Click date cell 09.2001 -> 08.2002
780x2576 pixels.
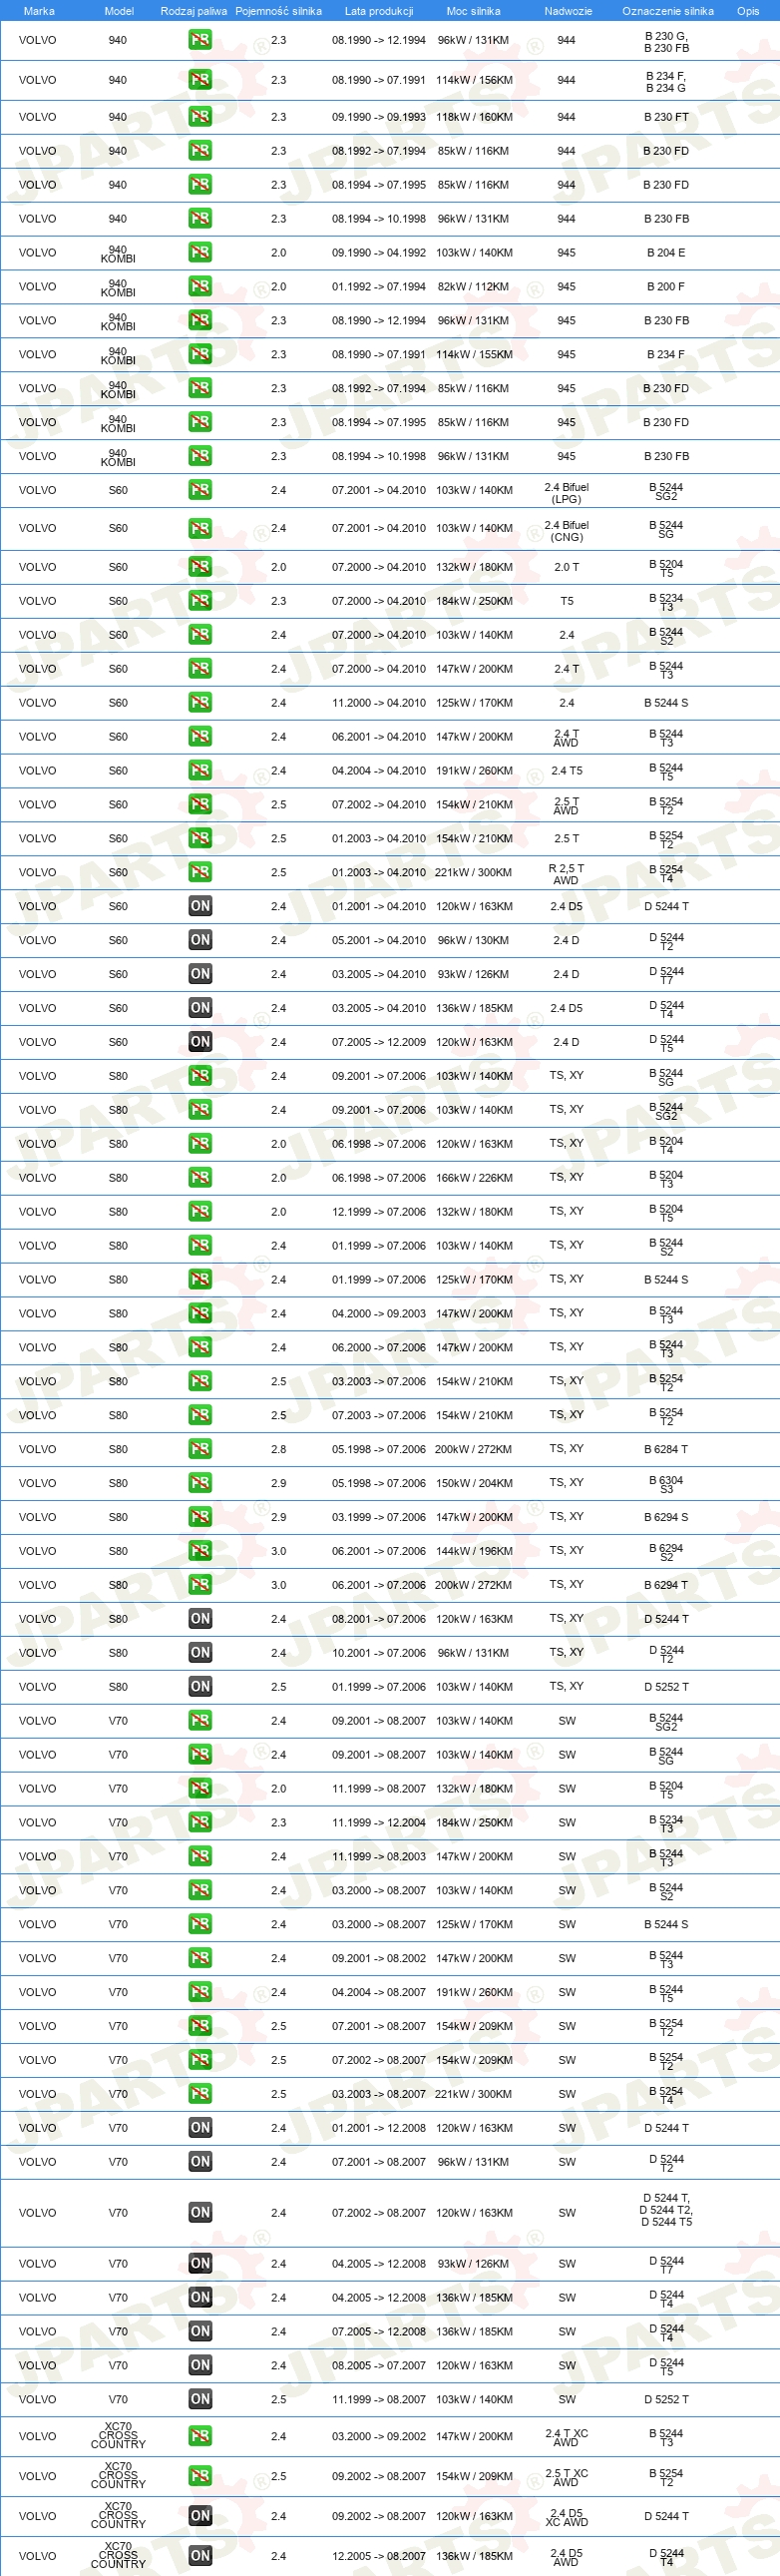click(379, 1958)
